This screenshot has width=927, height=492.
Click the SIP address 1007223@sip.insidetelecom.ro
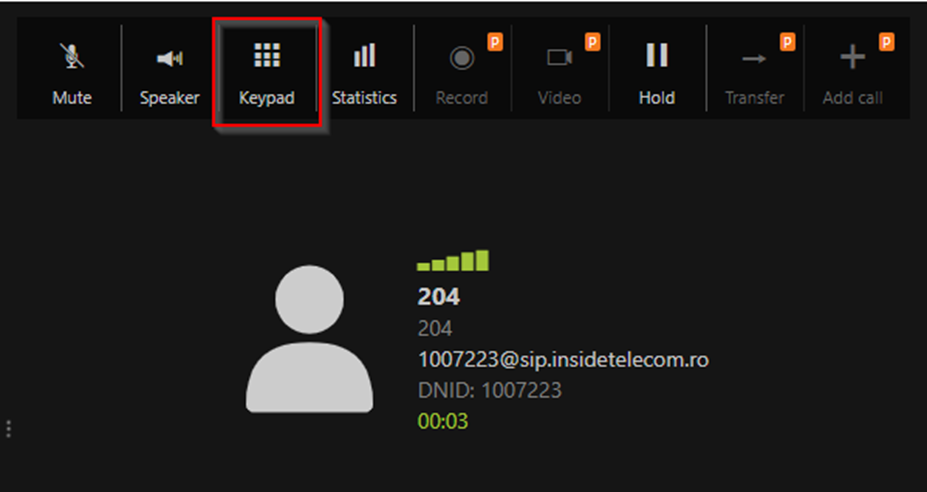coord(563,360)
